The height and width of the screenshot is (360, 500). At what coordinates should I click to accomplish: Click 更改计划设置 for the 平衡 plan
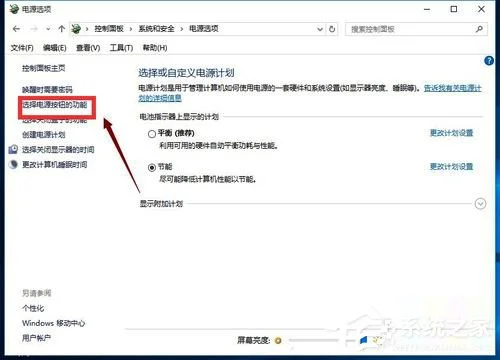451,133
